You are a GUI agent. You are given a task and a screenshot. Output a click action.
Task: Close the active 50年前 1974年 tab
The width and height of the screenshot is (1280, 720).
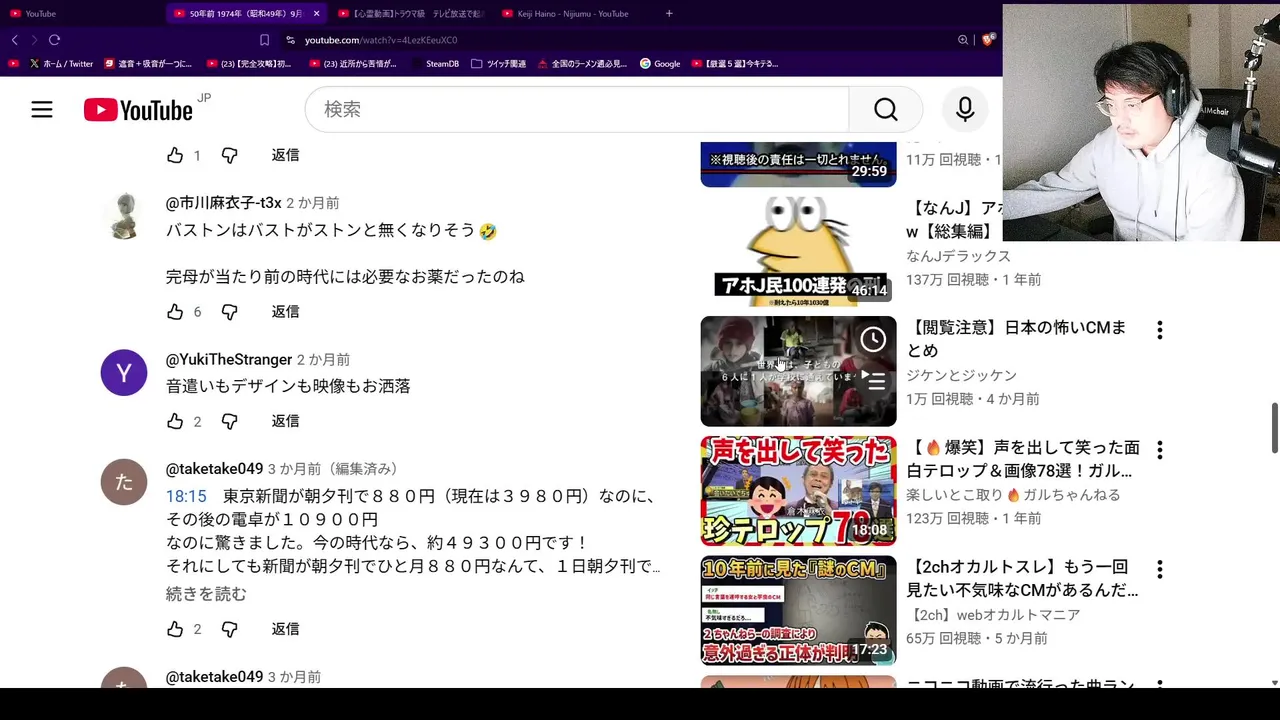pos(317,13)
